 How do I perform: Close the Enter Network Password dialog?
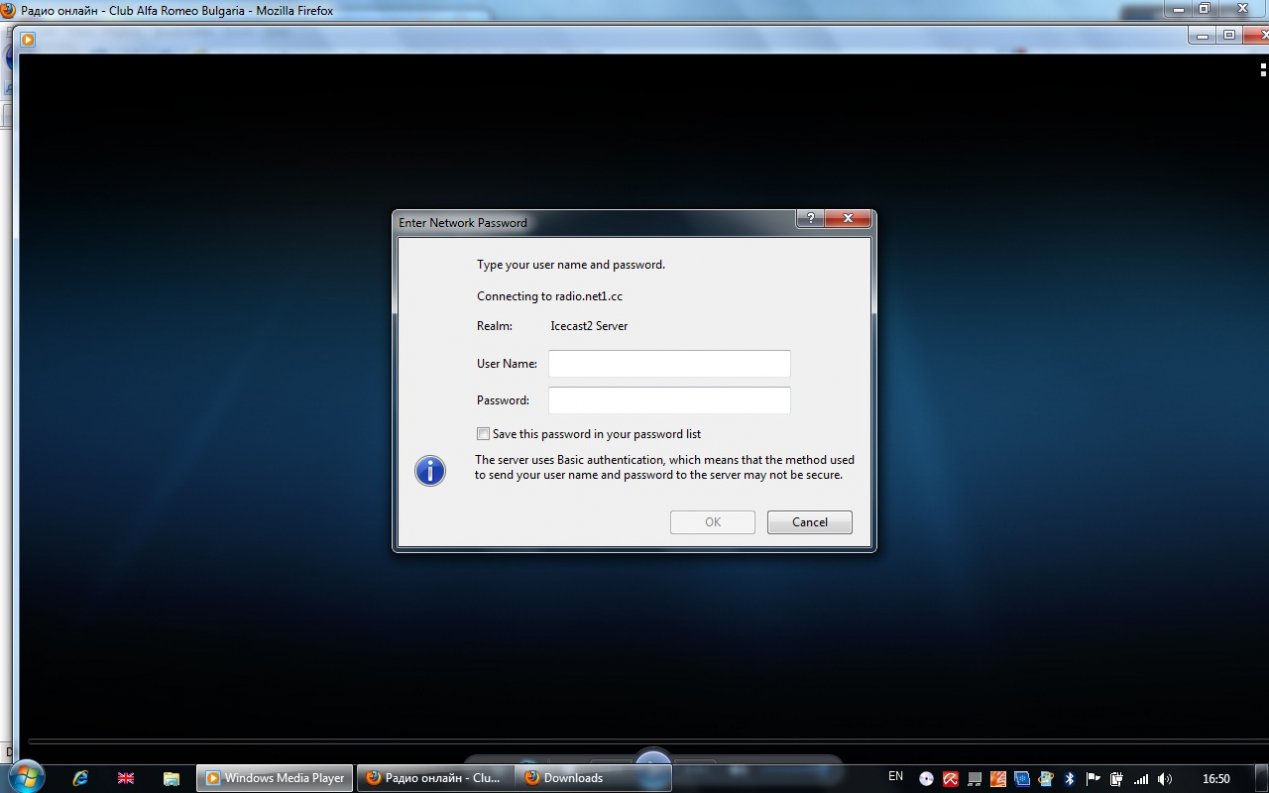[848, 219]
